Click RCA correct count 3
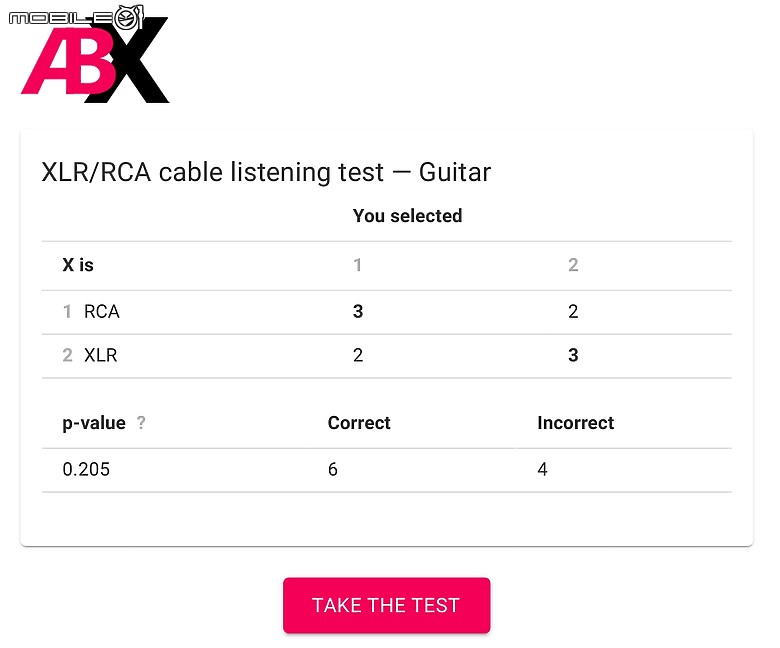780x648 pixels. click(x=358, y=311)
